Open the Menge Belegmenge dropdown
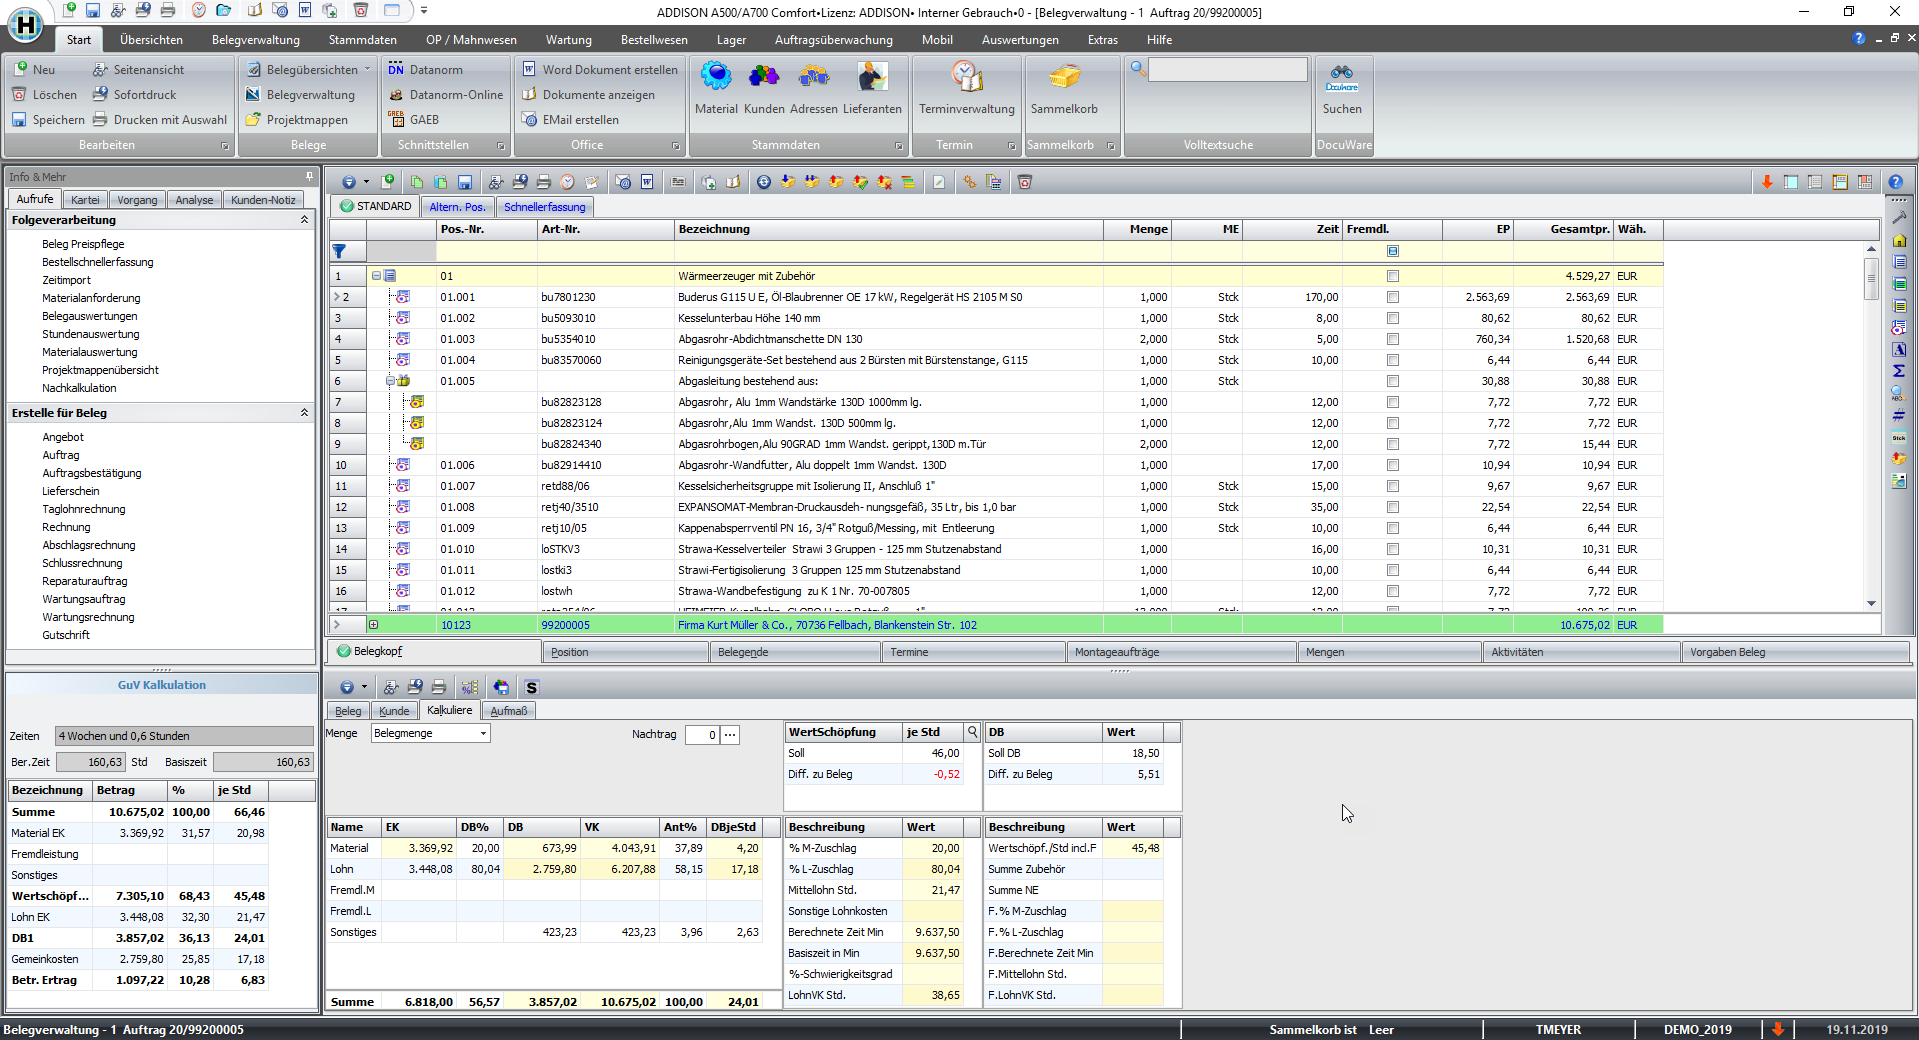 point(483,734)
